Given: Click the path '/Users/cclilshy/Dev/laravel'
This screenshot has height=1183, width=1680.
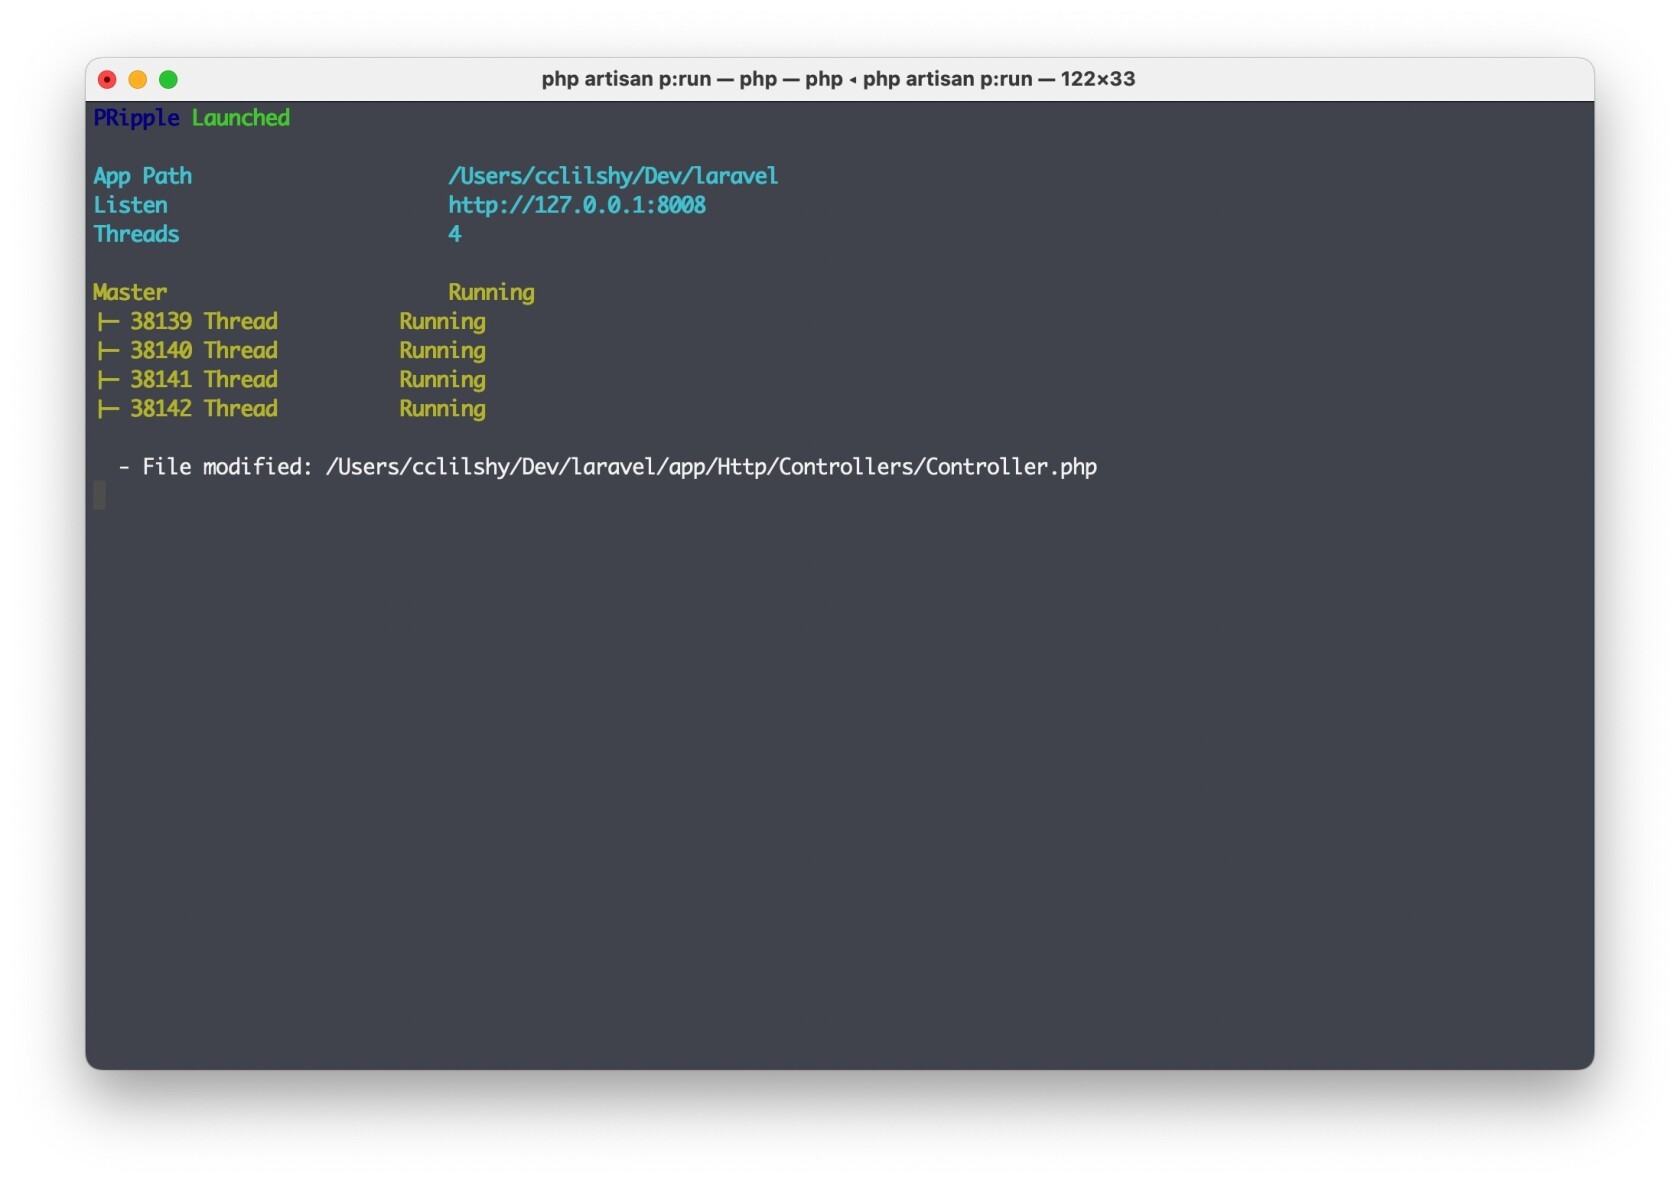Looking at the screenshot, I should 613,176.
